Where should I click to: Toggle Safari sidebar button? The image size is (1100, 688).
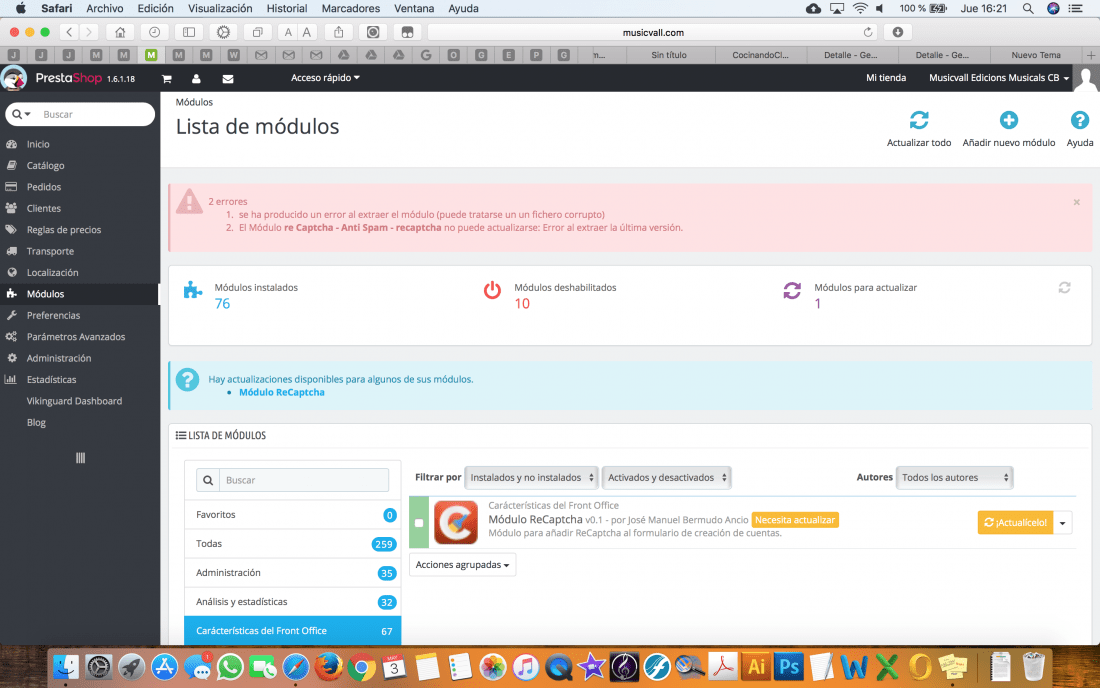click(189, 32)
